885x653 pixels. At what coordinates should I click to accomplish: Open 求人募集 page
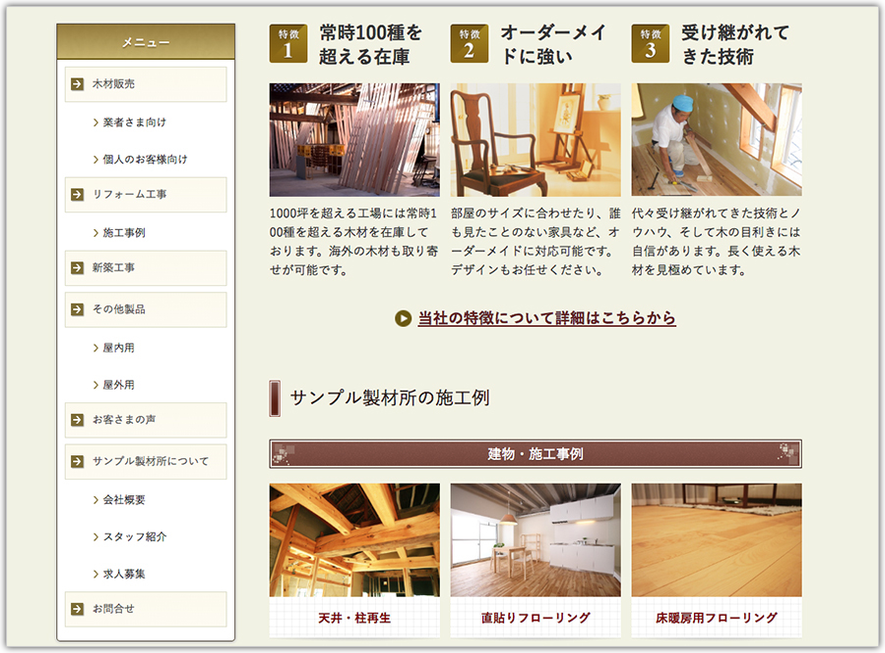[124, 574]
